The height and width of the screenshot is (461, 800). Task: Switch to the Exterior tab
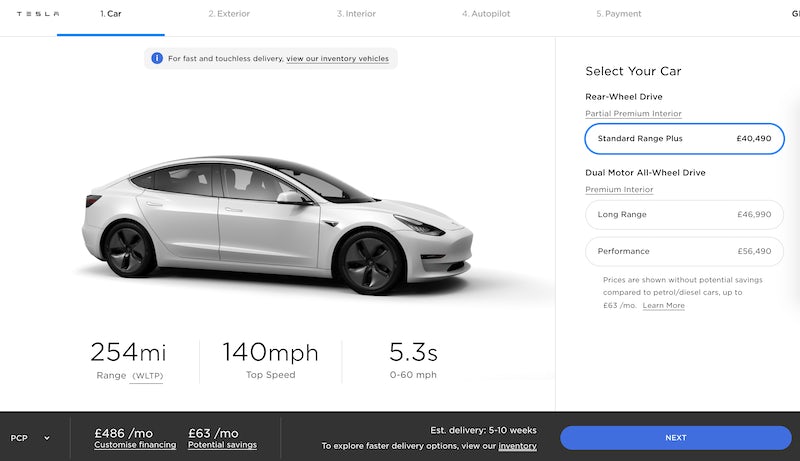(229, 14)
